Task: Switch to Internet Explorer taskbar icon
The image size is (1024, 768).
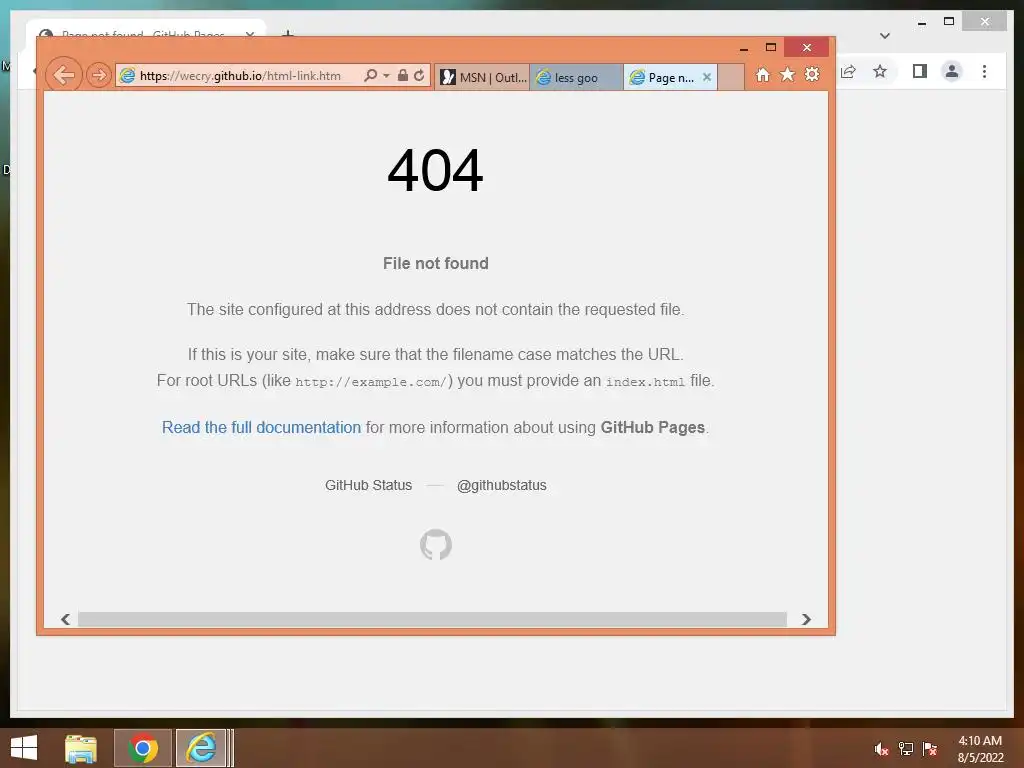Action: (201, 748)
